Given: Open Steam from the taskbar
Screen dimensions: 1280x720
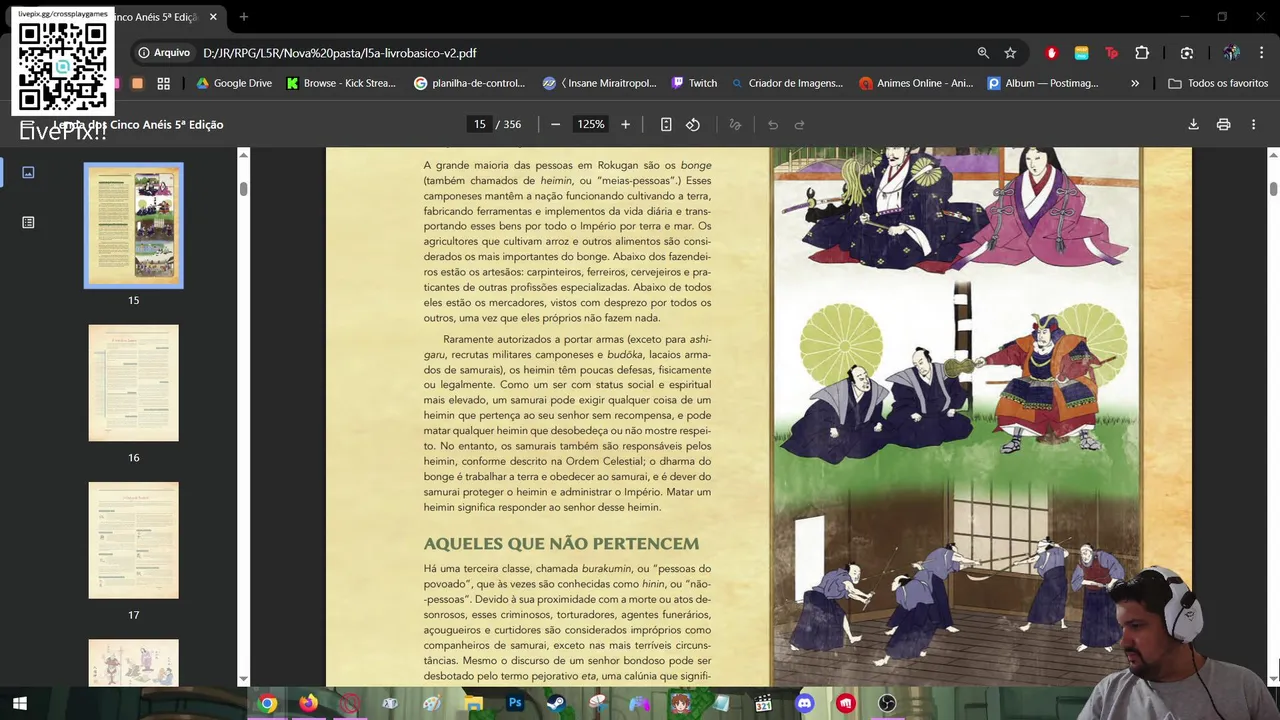Looking at the screenshot, I should pos(557,703).
